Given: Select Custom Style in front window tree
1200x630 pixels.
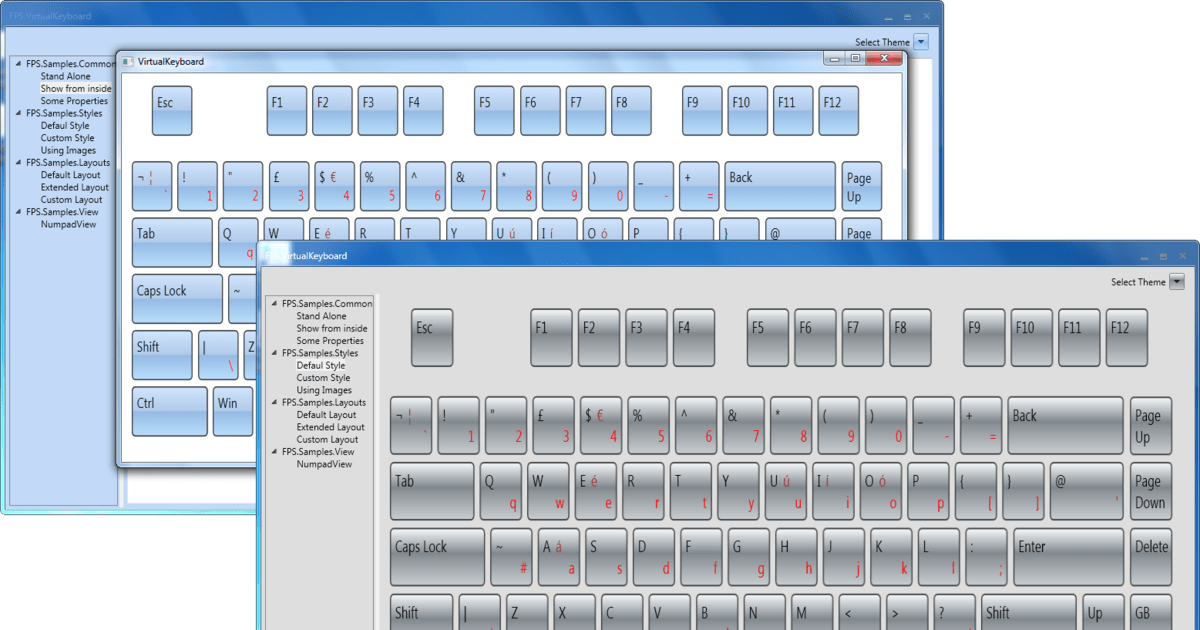Looking at the screenshot, I should (x=323, y=378).
